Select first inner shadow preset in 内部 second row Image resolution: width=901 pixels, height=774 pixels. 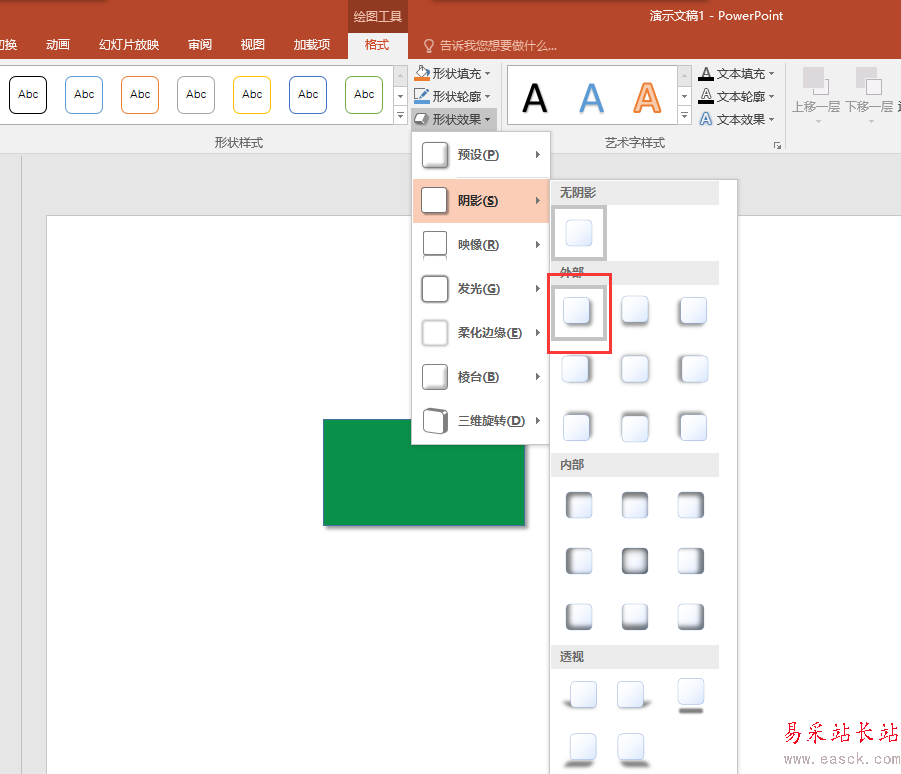tap(579, 561)
